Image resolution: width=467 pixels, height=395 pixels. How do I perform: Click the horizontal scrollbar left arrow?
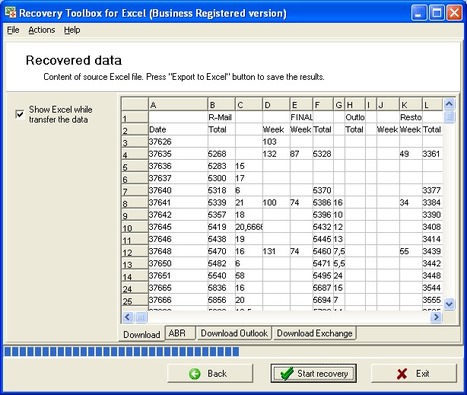pyautogui.click(x=128, y=317)
